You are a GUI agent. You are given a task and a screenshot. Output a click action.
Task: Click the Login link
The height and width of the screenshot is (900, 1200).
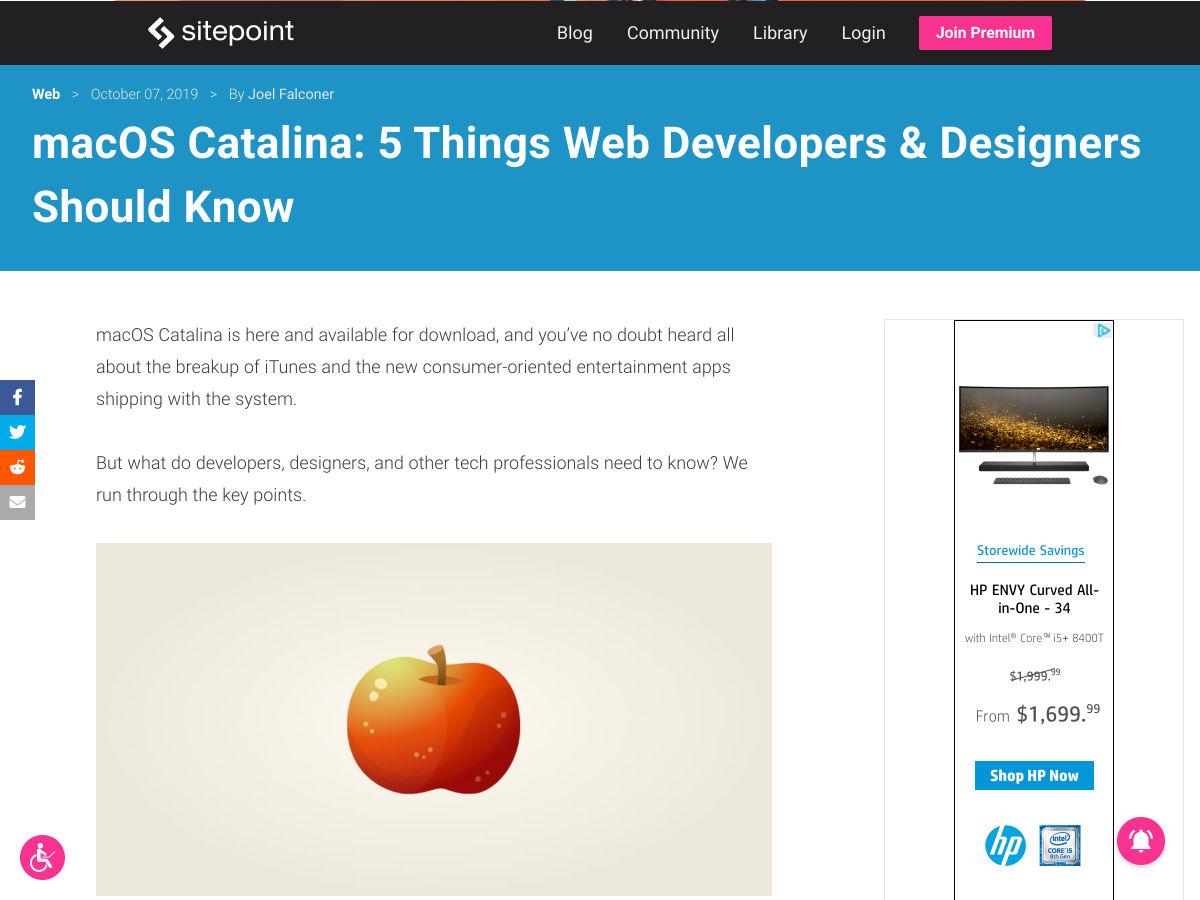(863, 33)
